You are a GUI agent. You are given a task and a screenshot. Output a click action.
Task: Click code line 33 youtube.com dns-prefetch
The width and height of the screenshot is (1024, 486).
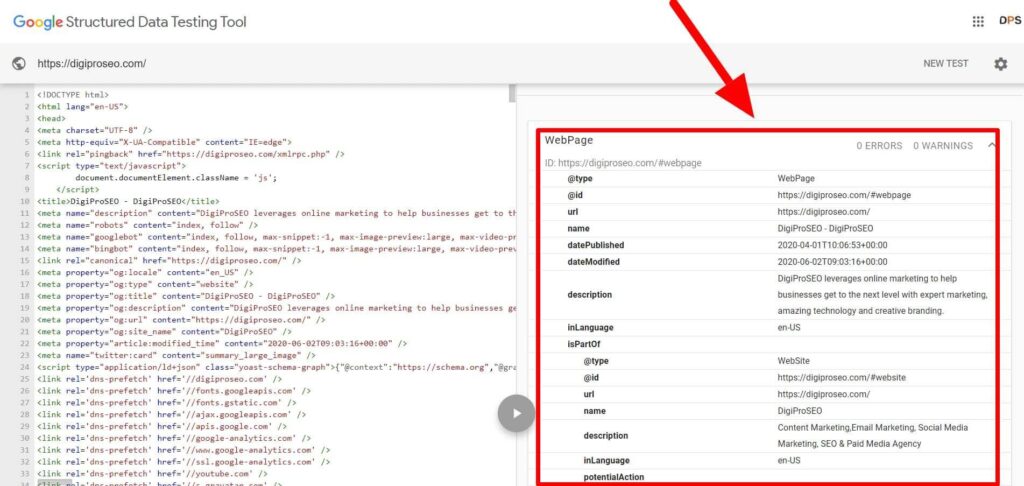tap(152, 474)
